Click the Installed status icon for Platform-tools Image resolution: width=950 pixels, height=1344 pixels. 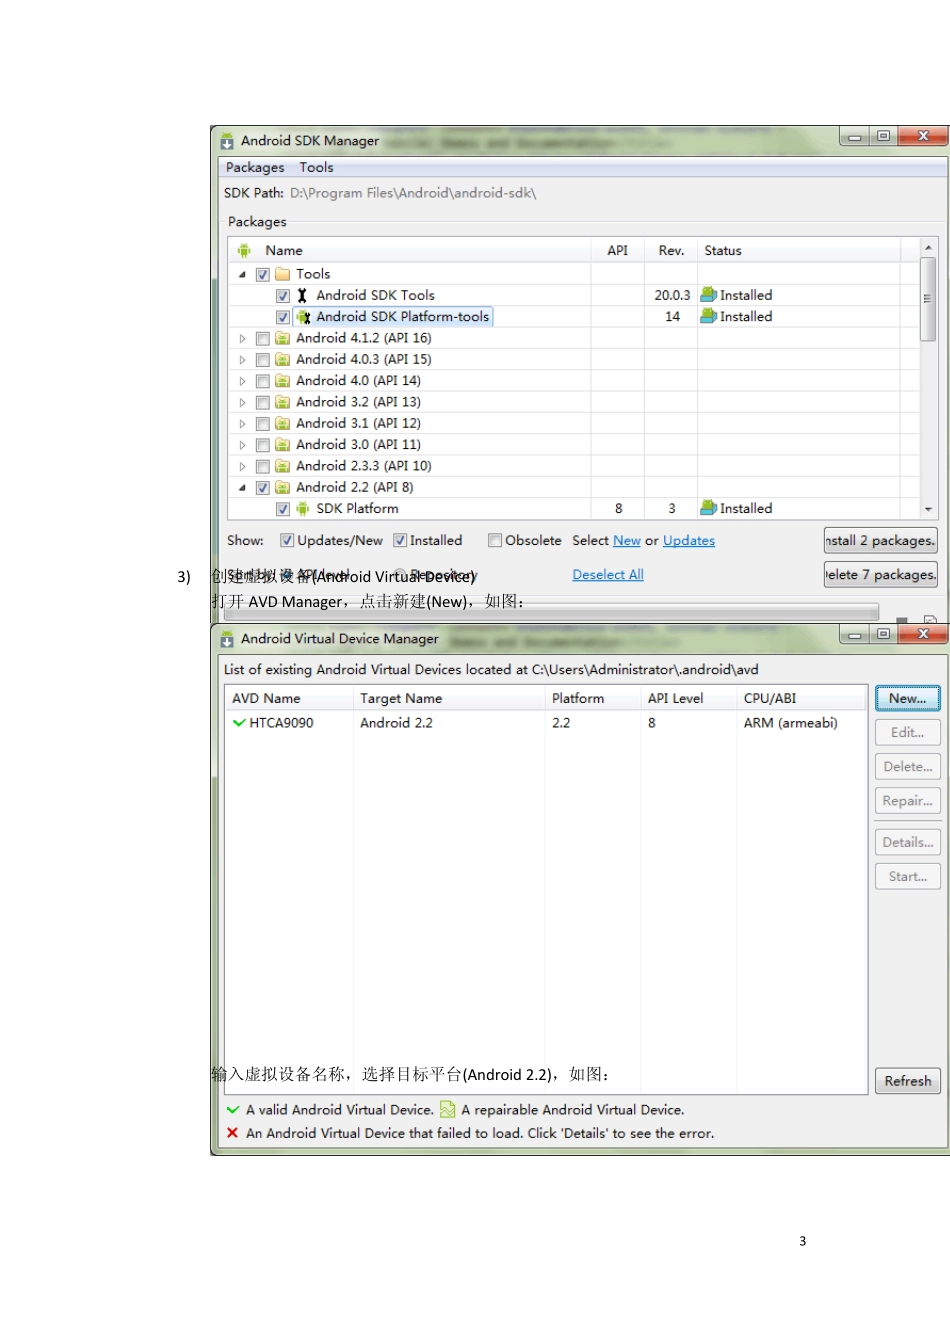(x=708, y=316)
